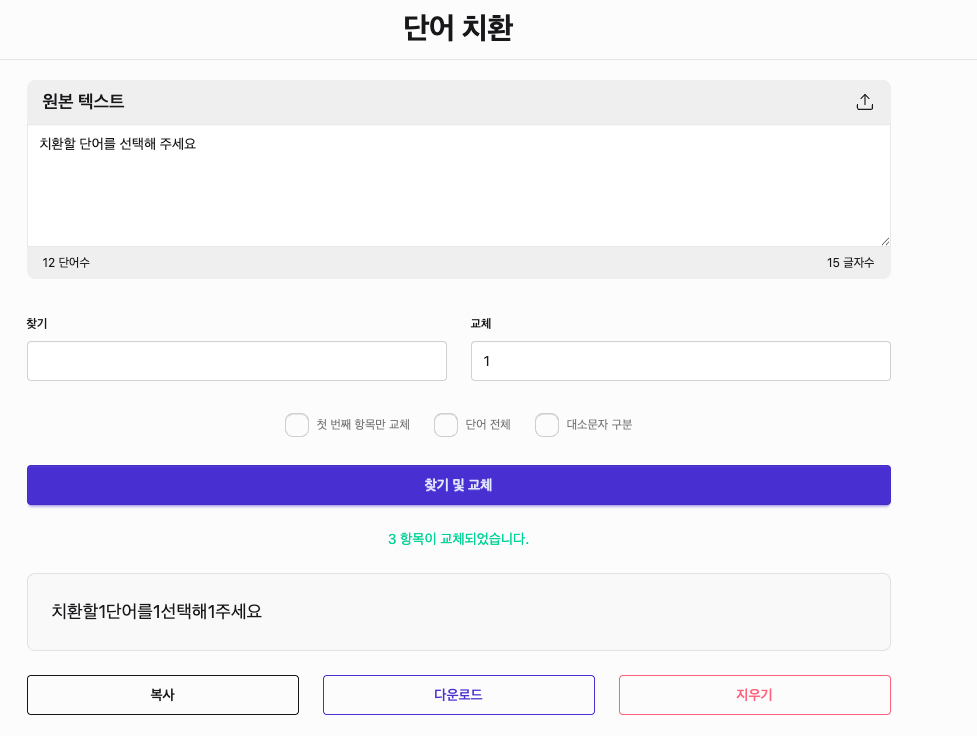977x736 pixels.
Task: Click the message 3 항목이 교체되었습니다.
Action: point(459,539)
